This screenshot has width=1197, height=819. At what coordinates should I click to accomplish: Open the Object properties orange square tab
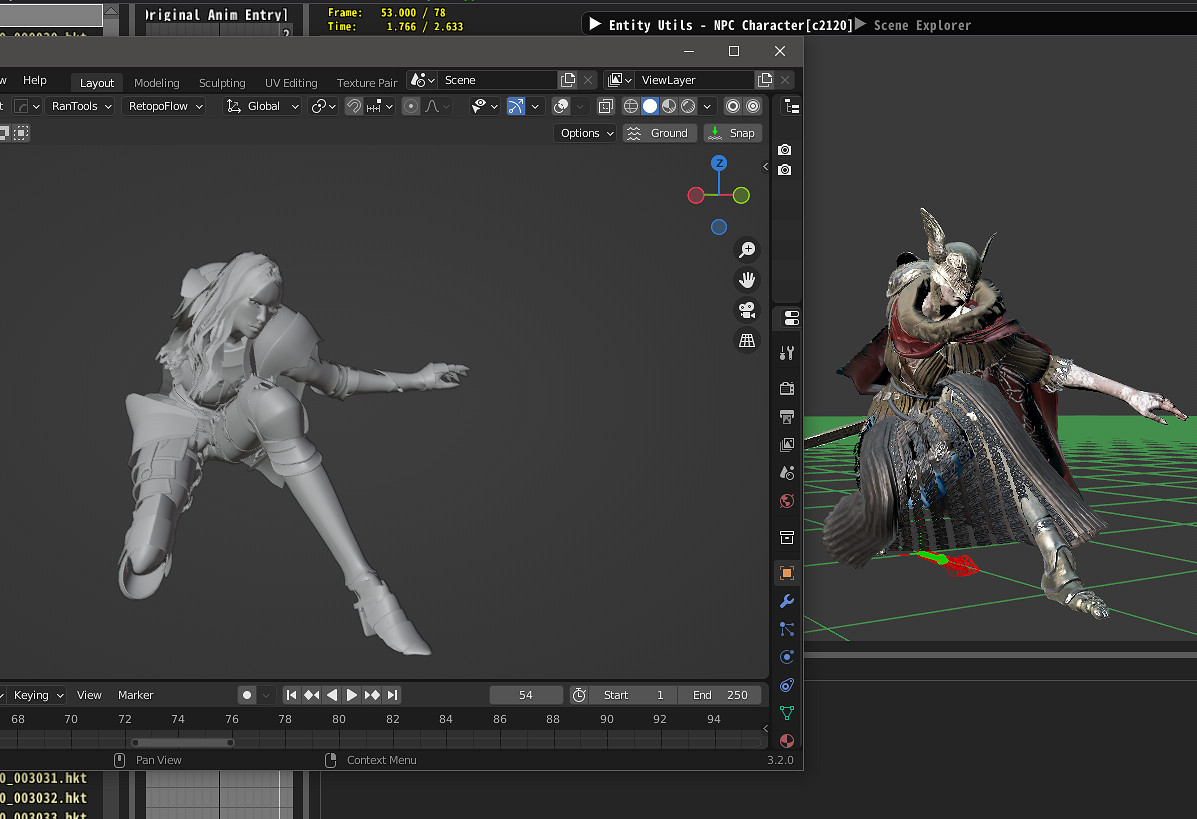click(787, 573)
